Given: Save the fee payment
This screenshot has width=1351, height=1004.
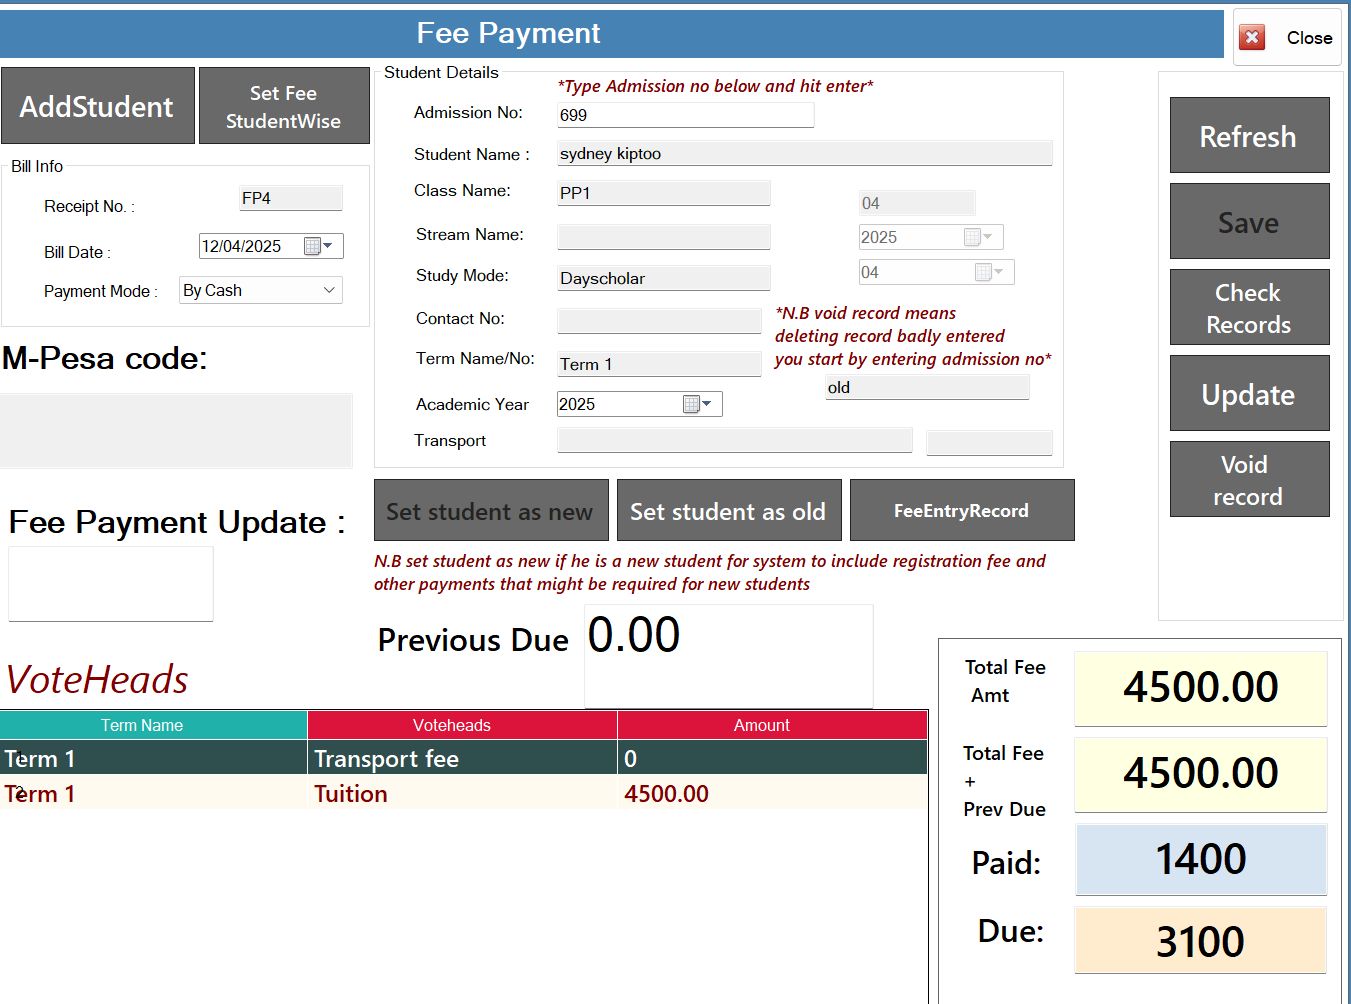Looking at the screenshot, I should click(1249, 221).
